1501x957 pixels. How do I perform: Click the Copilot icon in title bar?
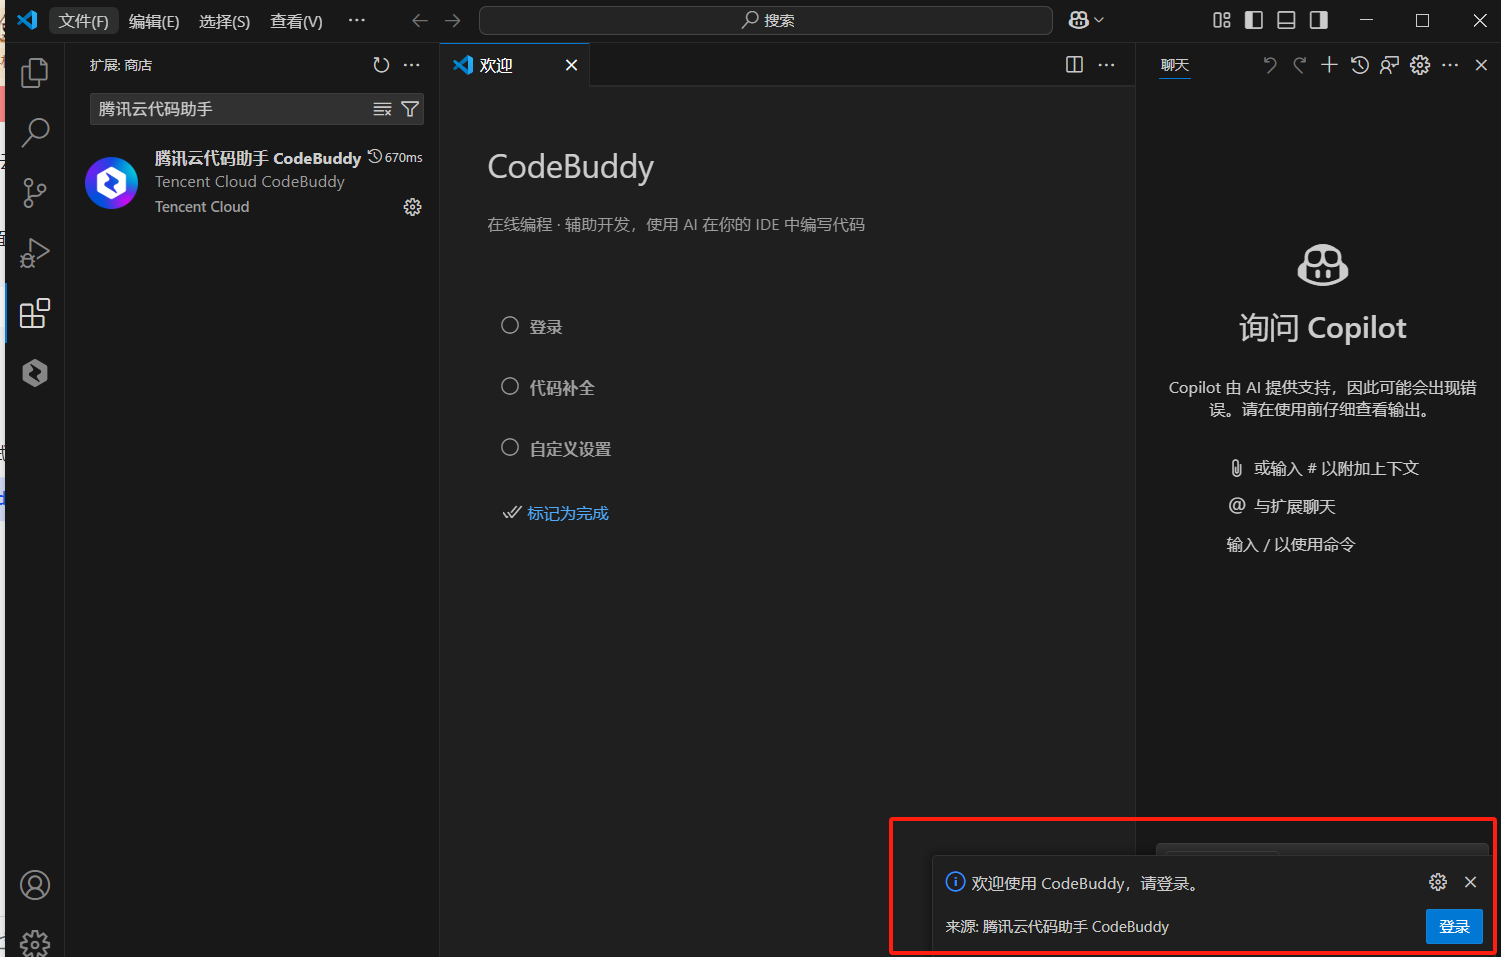coord(1078,20)
